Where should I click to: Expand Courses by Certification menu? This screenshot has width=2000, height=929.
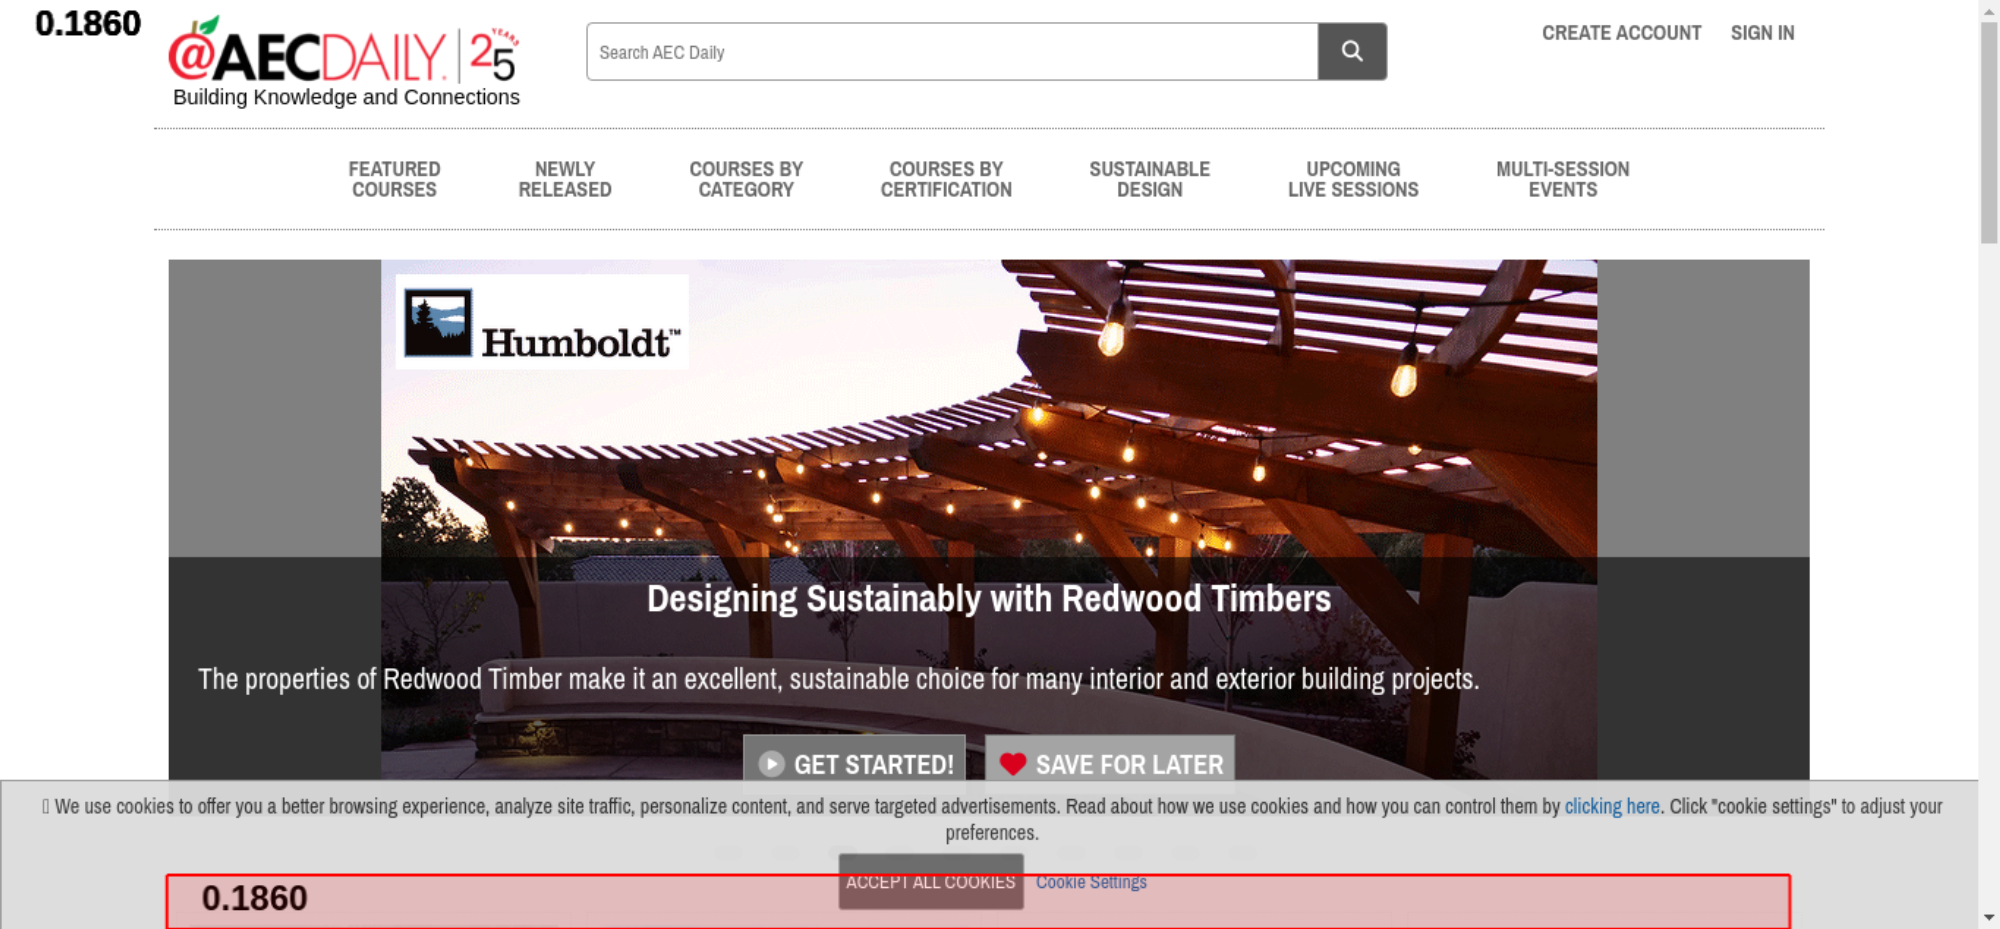pyautogui.click(x=946, y=180)
